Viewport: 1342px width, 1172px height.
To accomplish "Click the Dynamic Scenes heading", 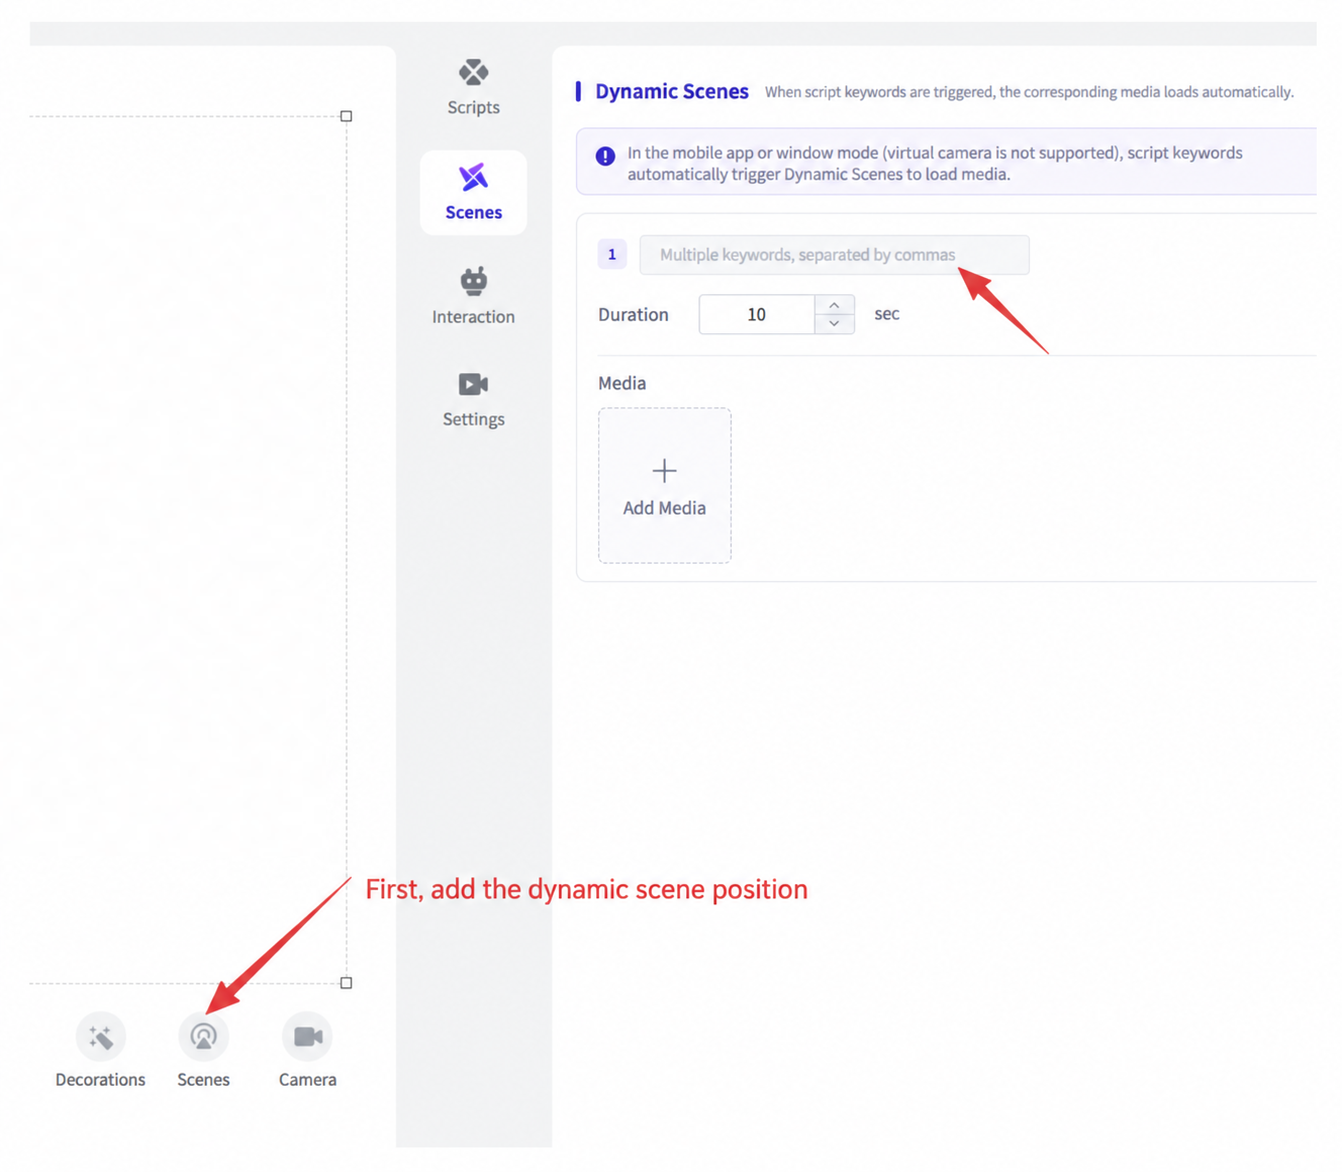I will coord(672,91).
